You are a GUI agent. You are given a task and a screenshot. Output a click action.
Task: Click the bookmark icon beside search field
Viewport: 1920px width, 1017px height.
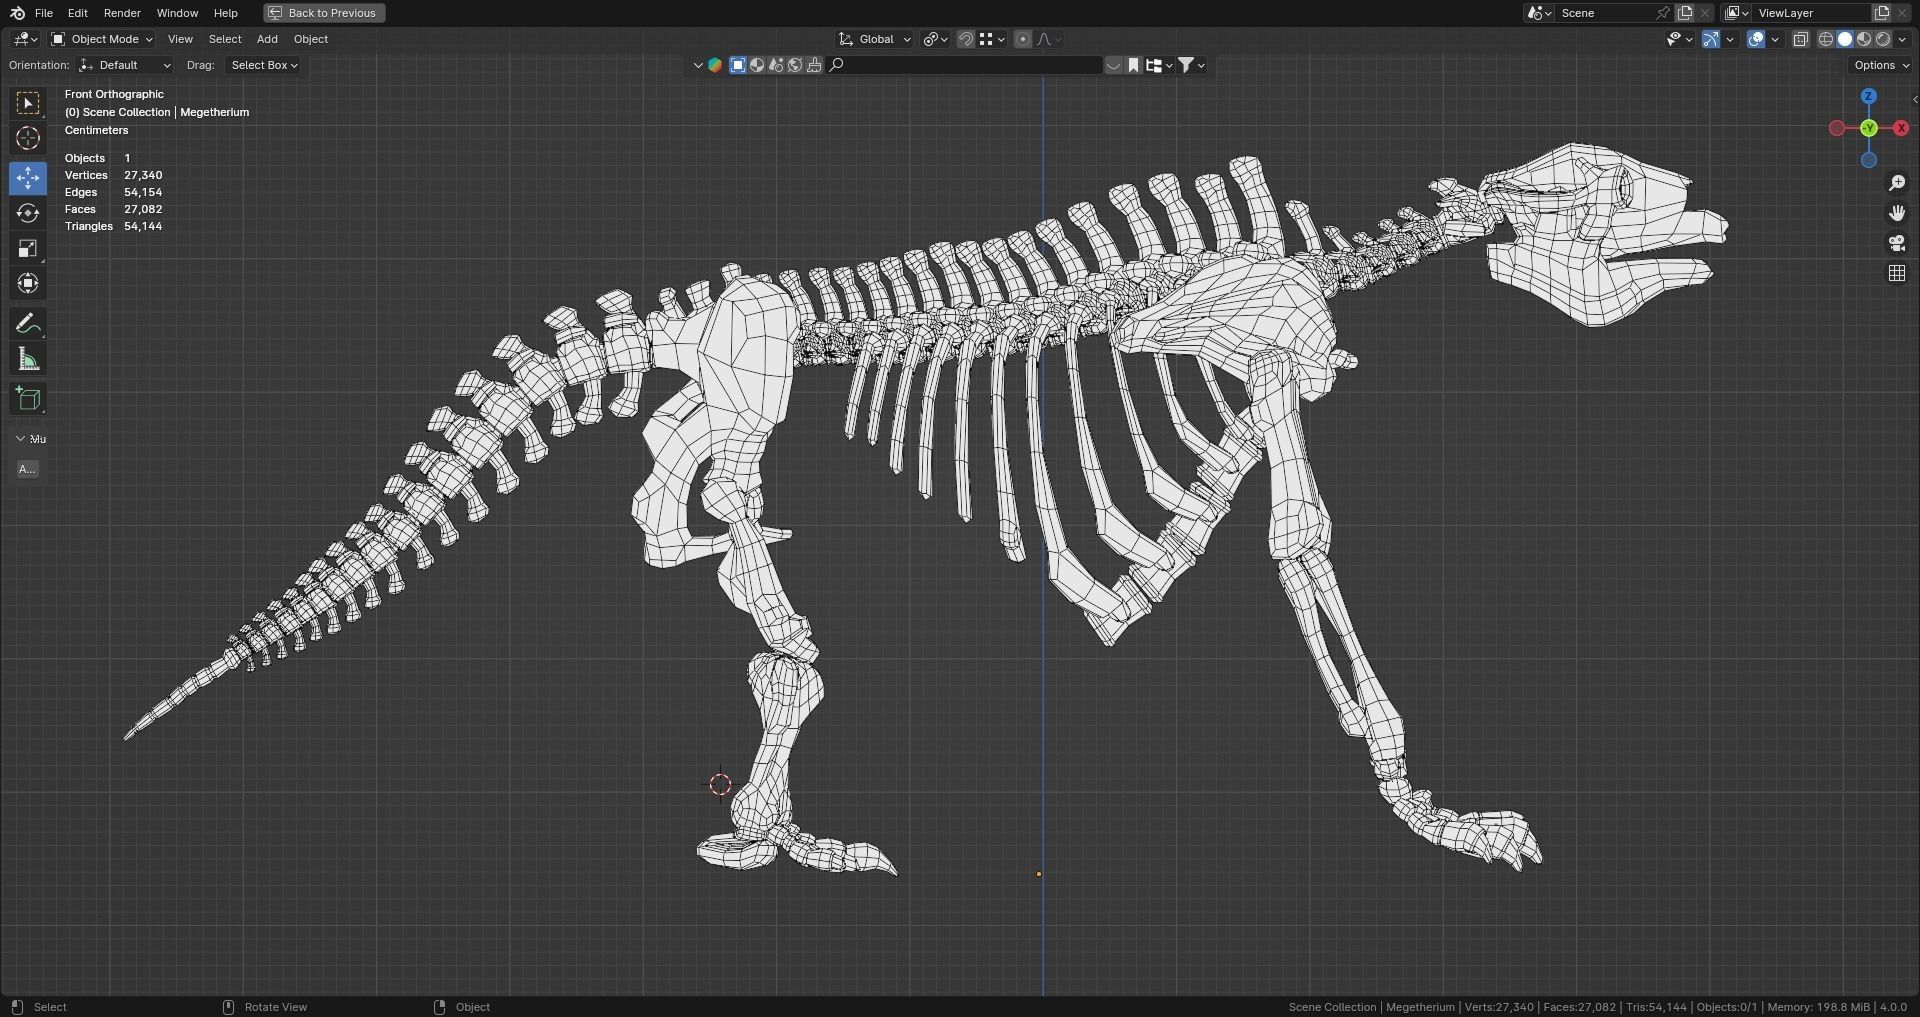pos(1133,65)
